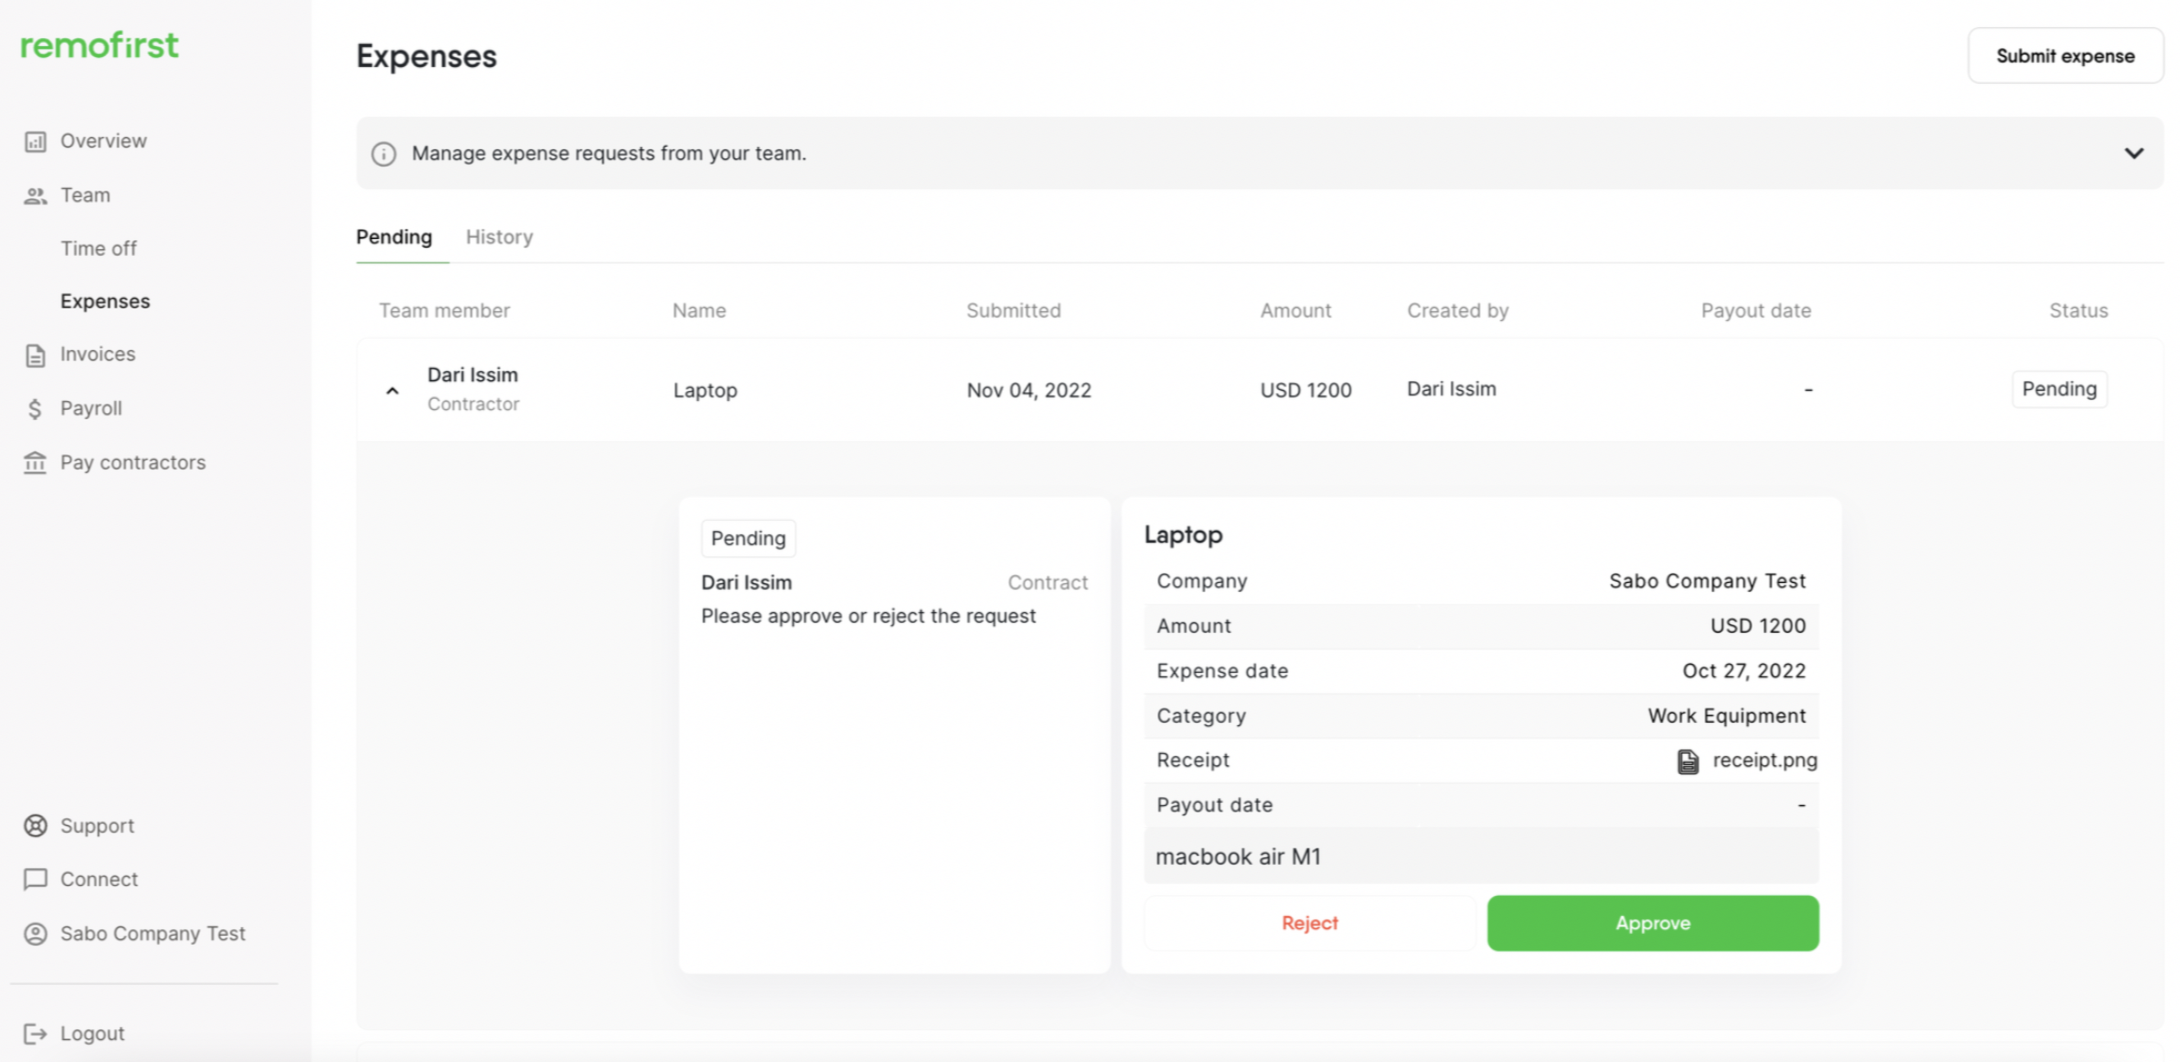Click the Team people icon
This screenshot has height=1062, width=2180.
[x=35, y=196]
